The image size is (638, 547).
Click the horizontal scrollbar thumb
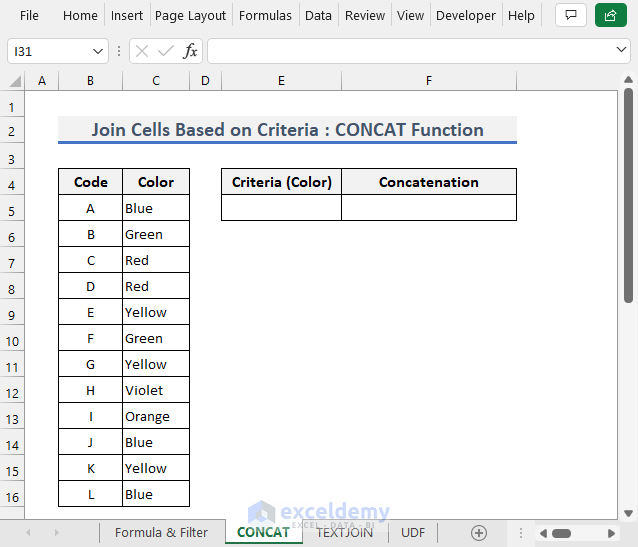coord(561,533)
